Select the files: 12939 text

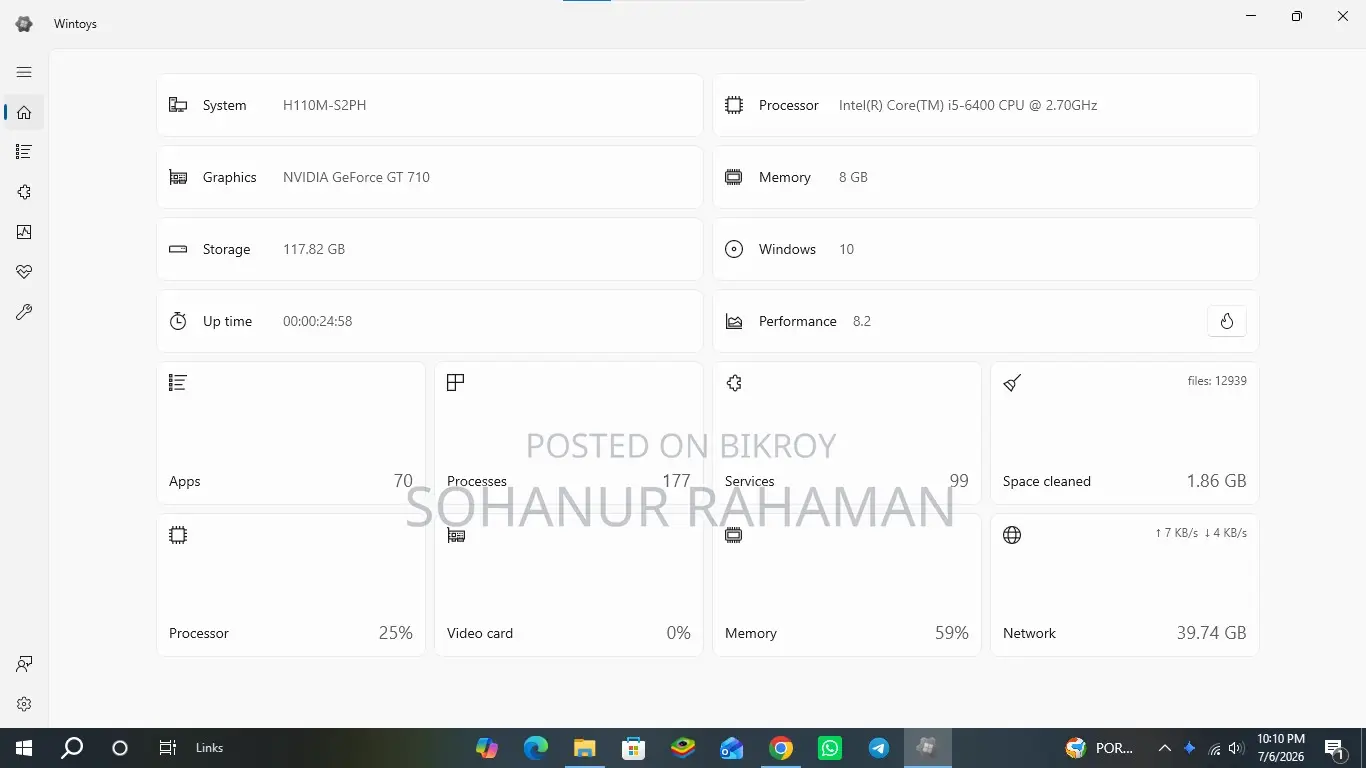pyautogui.click(x=1217, y=381)
